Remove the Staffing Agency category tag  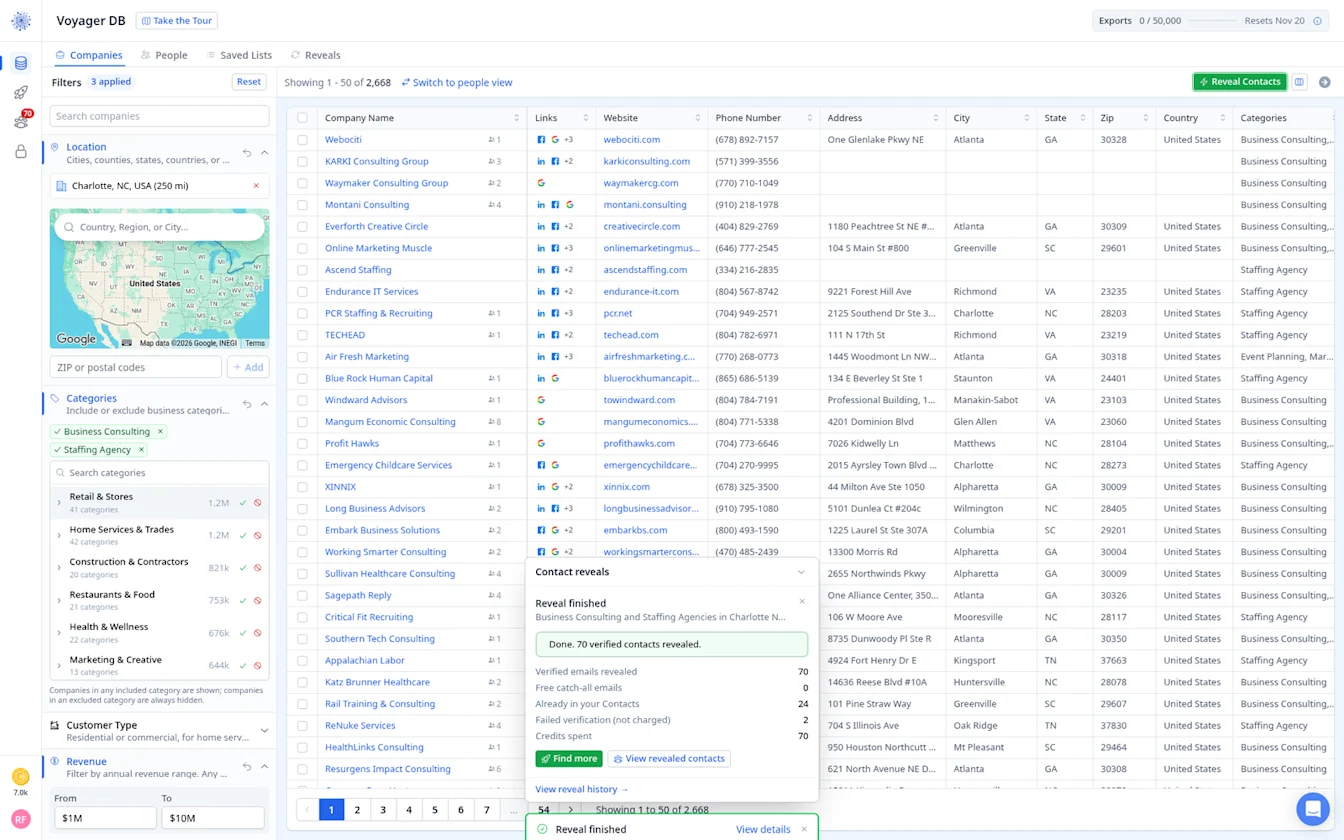pyautogui.click(x=141, y=450)
